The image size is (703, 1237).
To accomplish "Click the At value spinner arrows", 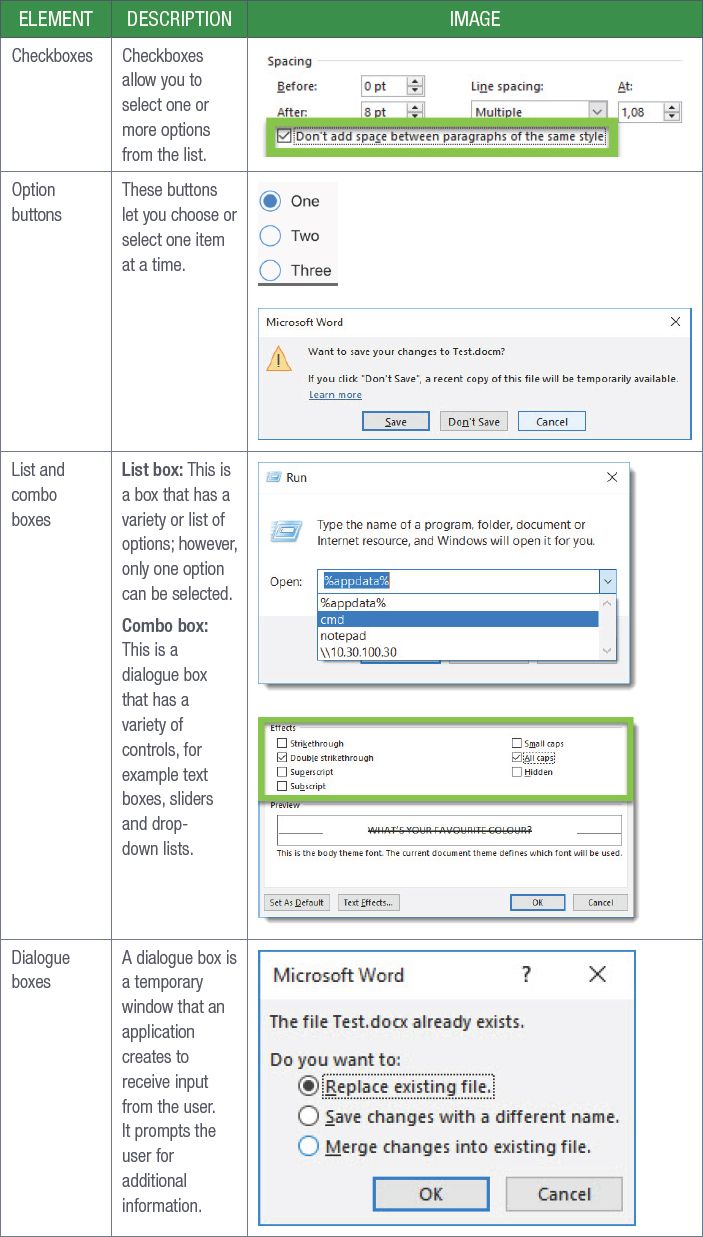I will (672, 112).
